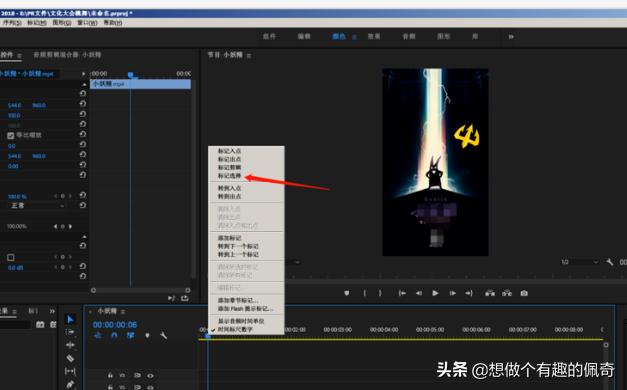
Task: Open workspace overflow double-arrow menu
Action: 511,37
